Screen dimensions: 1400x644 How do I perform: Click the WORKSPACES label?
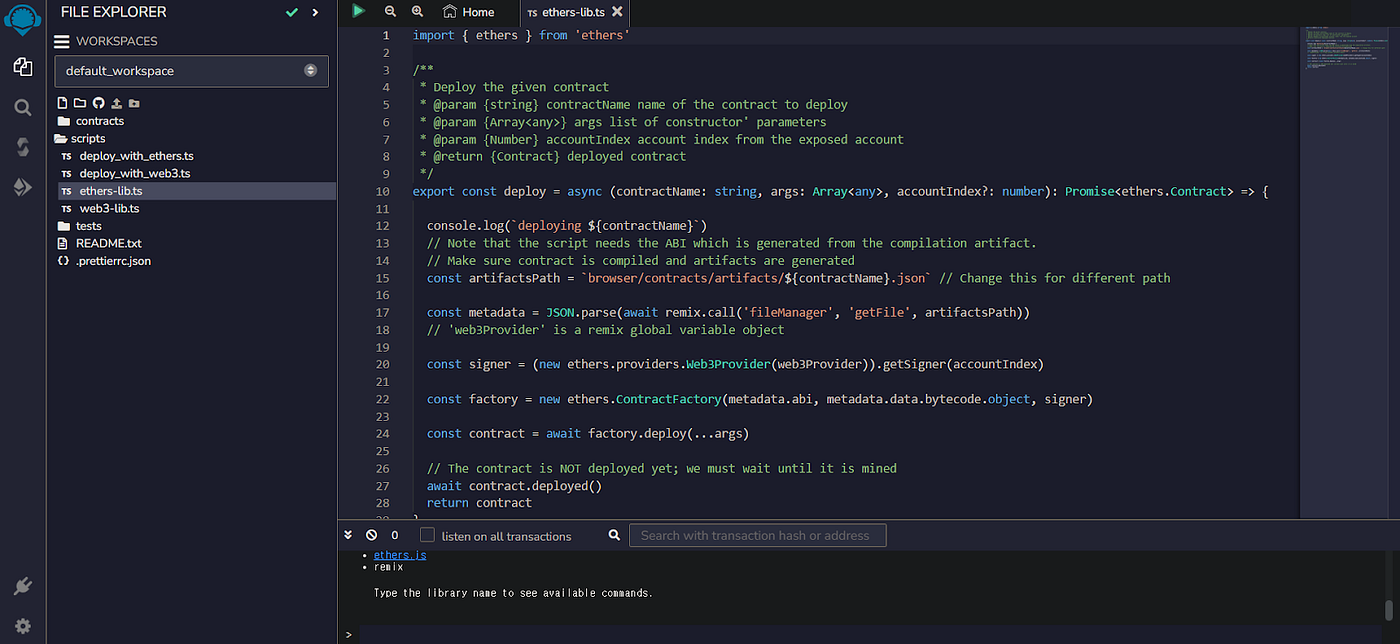coord(117,41)
